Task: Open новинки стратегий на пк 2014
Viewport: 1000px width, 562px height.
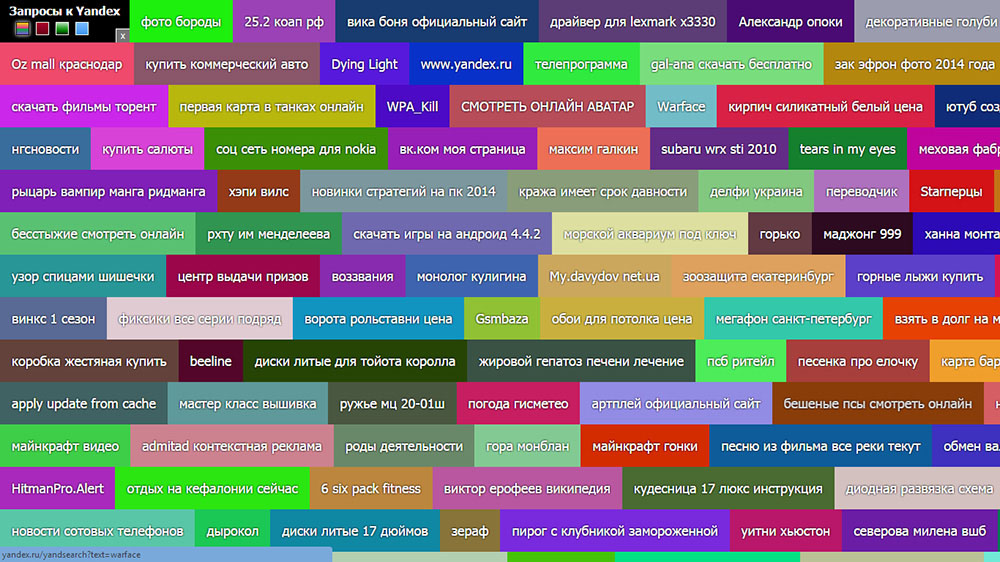Action: coord(404,191)
